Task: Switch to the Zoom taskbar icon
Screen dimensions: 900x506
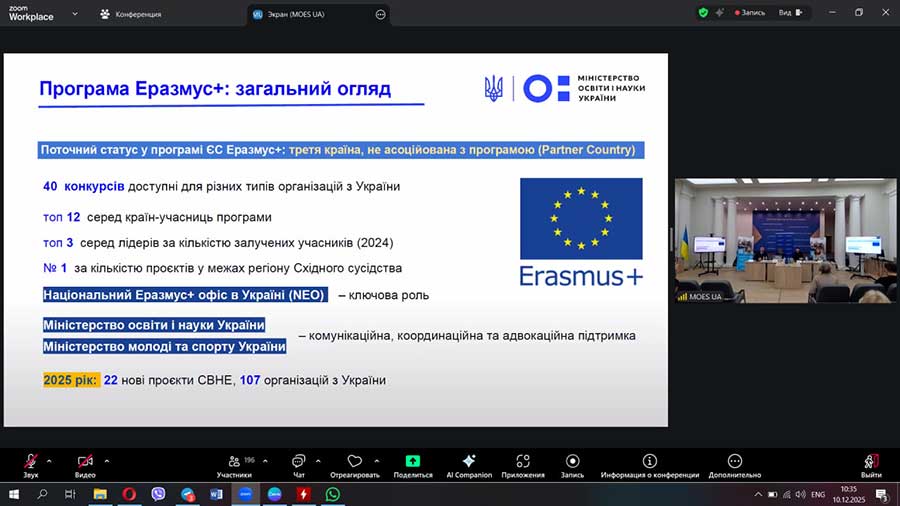Action: [246, 494]
